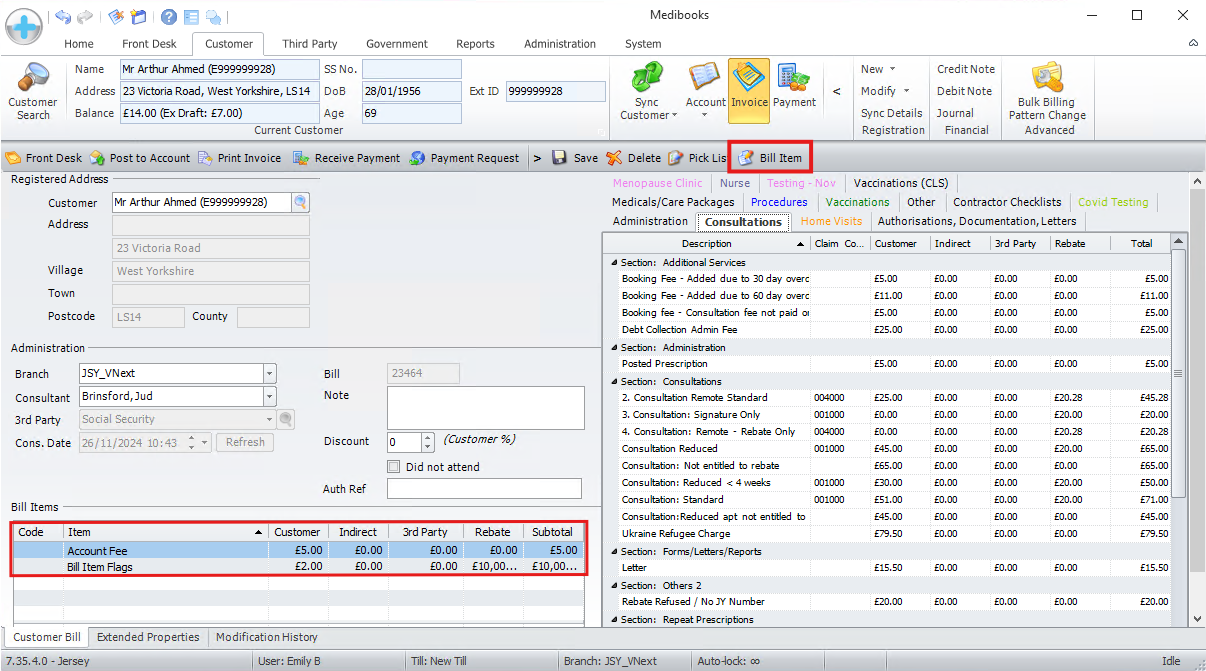Viewport: 1206px width, 671px height.
Task: Open the Payment ribbon icon
Action: point(794,78)
